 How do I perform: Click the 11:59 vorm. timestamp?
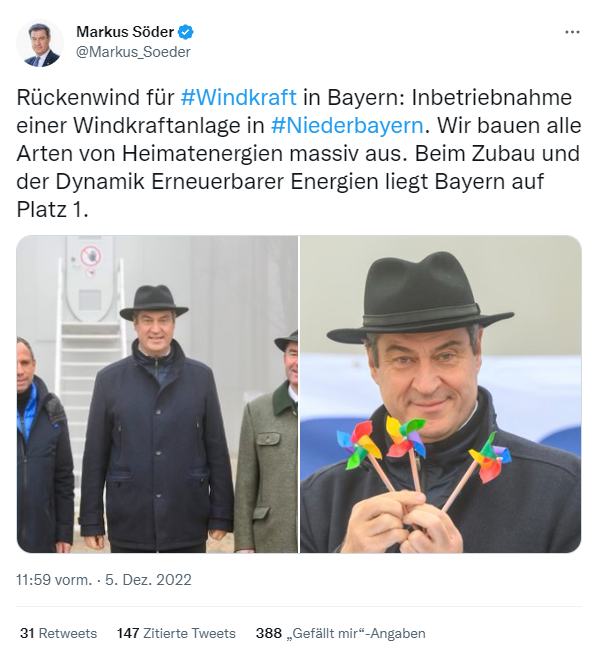54,580
